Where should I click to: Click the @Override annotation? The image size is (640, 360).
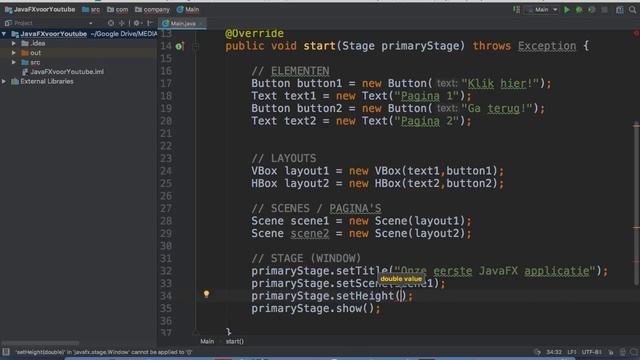(x=254, y=33)
